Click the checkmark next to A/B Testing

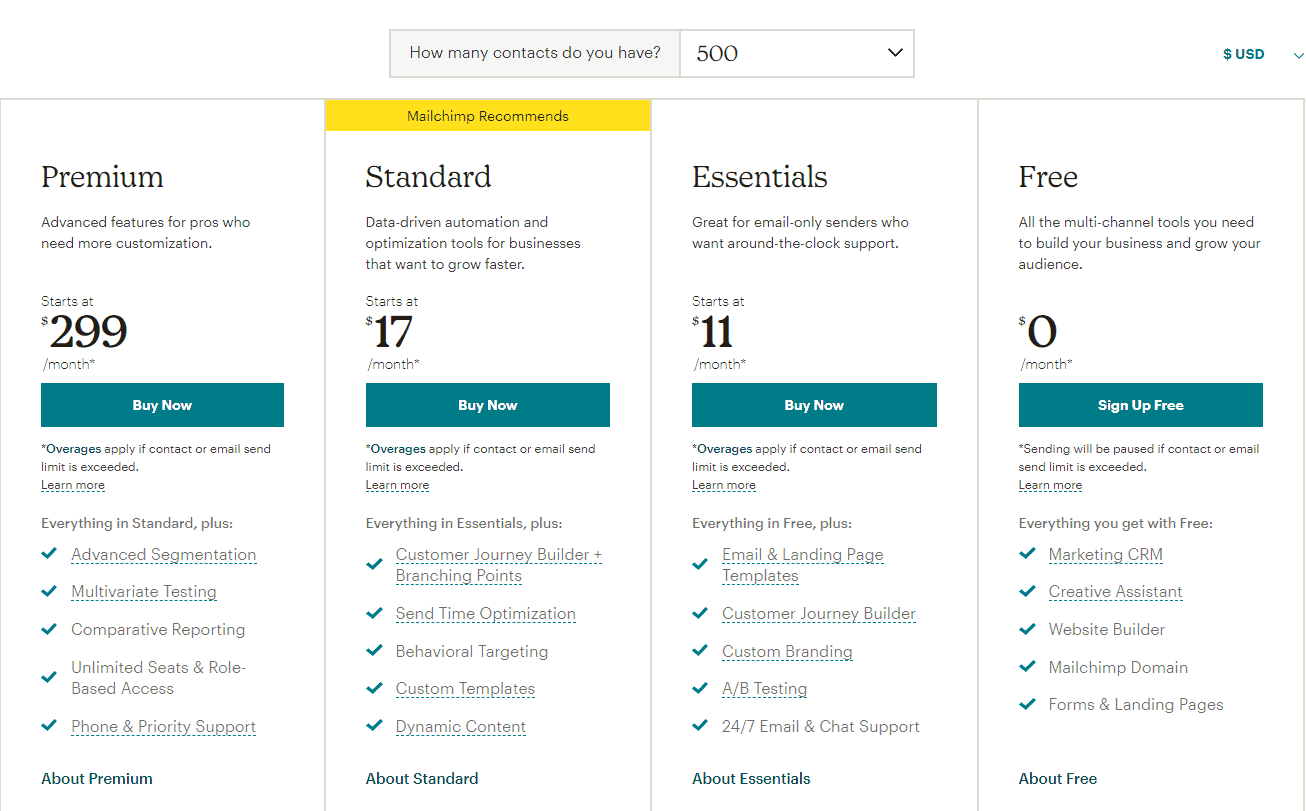pos(701,687)
